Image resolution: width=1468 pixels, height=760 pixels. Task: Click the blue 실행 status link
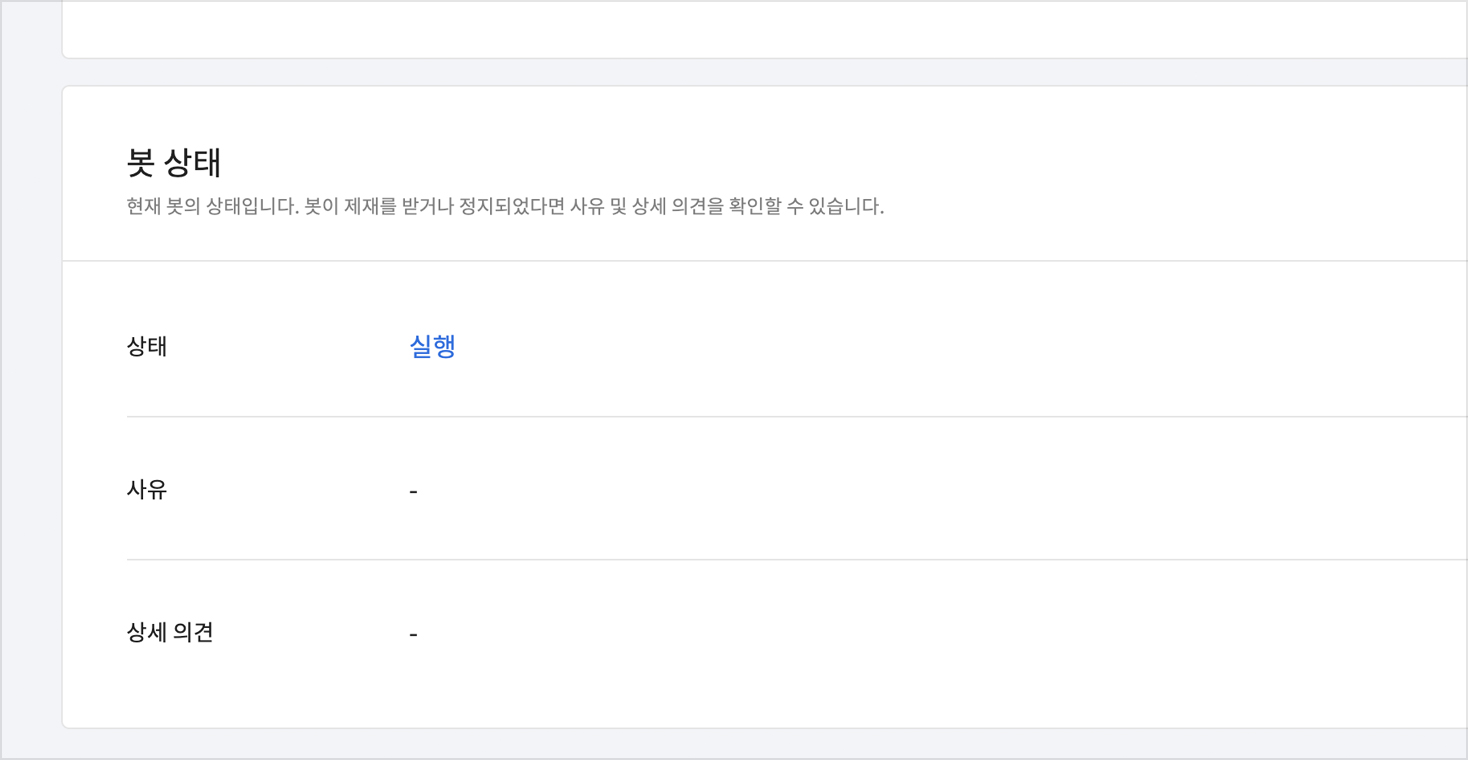[x=432, y=346]
